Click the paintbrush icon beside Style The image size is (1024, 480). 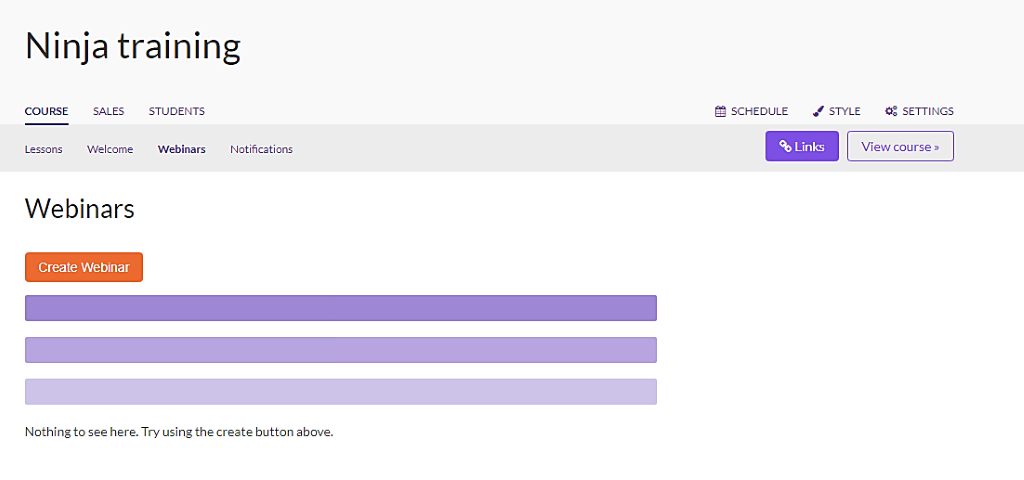818,111
